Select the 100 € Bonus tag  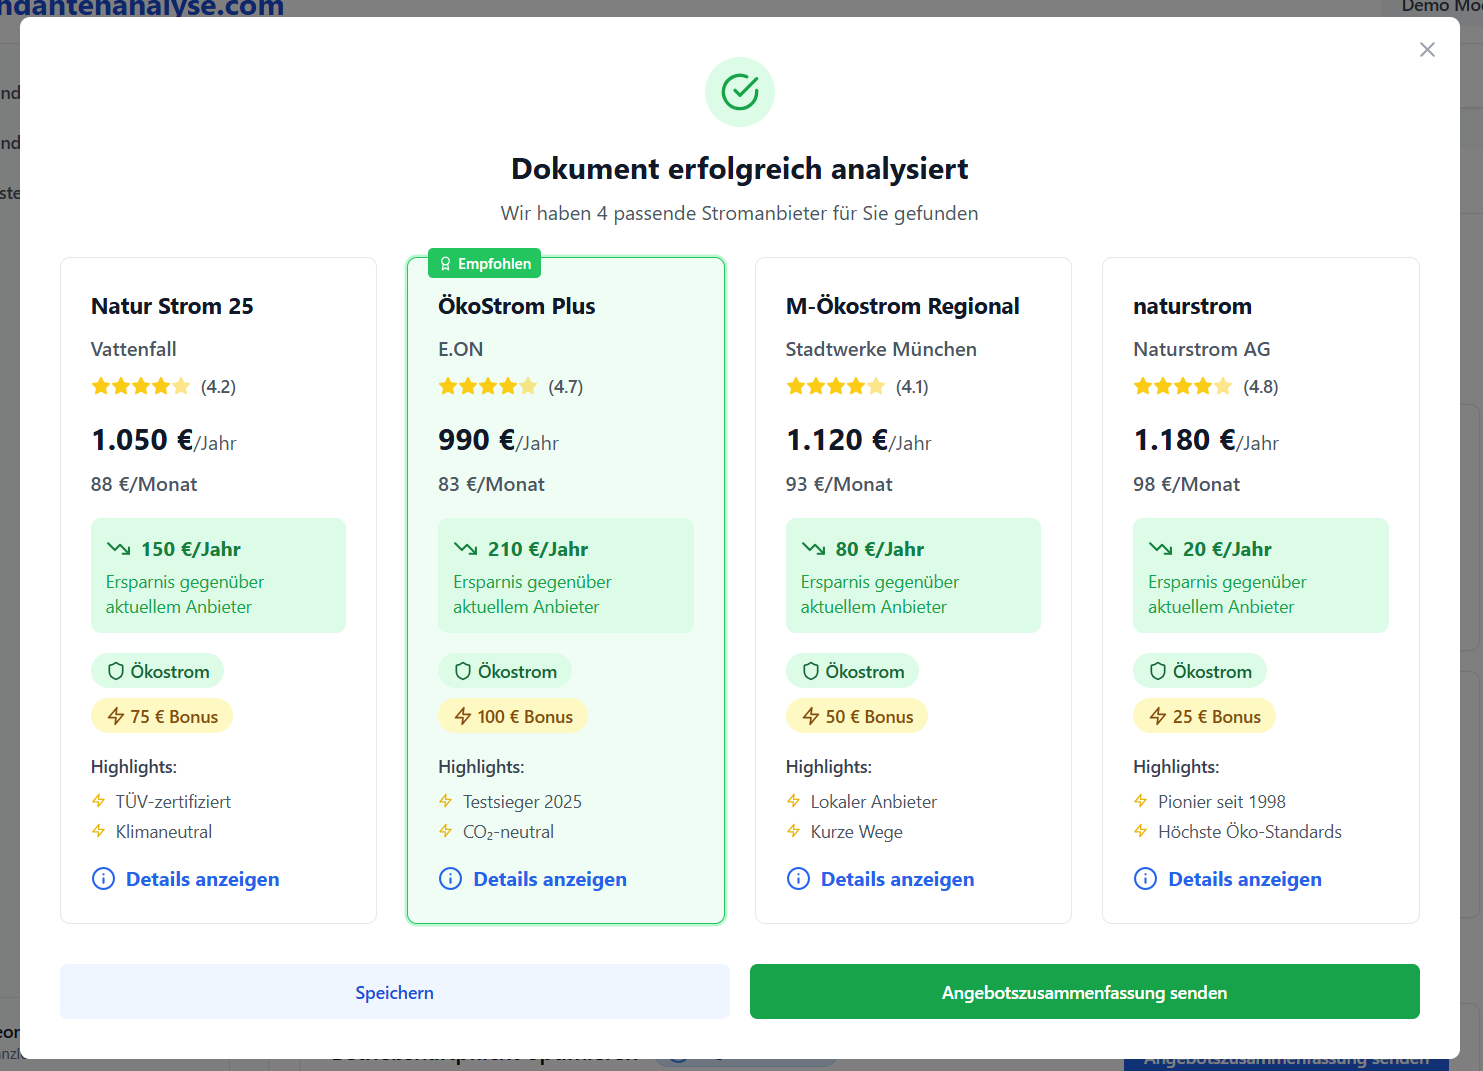point(513,716)
